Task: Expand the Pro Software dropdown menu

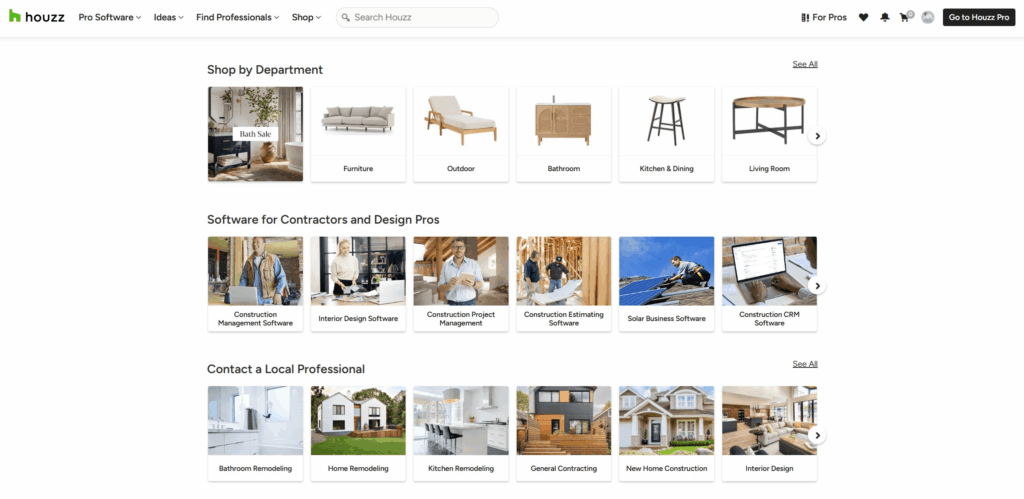Action: click(110, 17)
